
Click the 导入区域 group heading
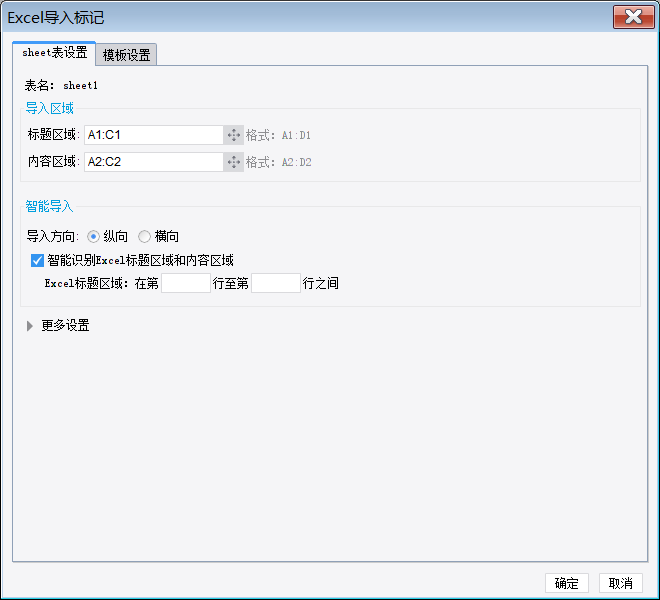50,109
